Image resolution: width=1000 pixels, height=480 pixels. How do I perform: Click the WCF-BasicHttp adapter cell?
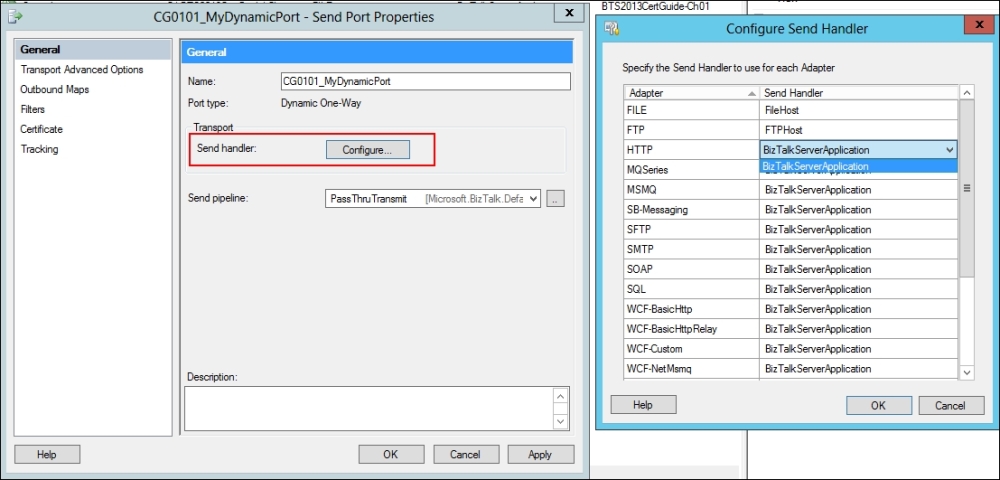click(691, 309)
